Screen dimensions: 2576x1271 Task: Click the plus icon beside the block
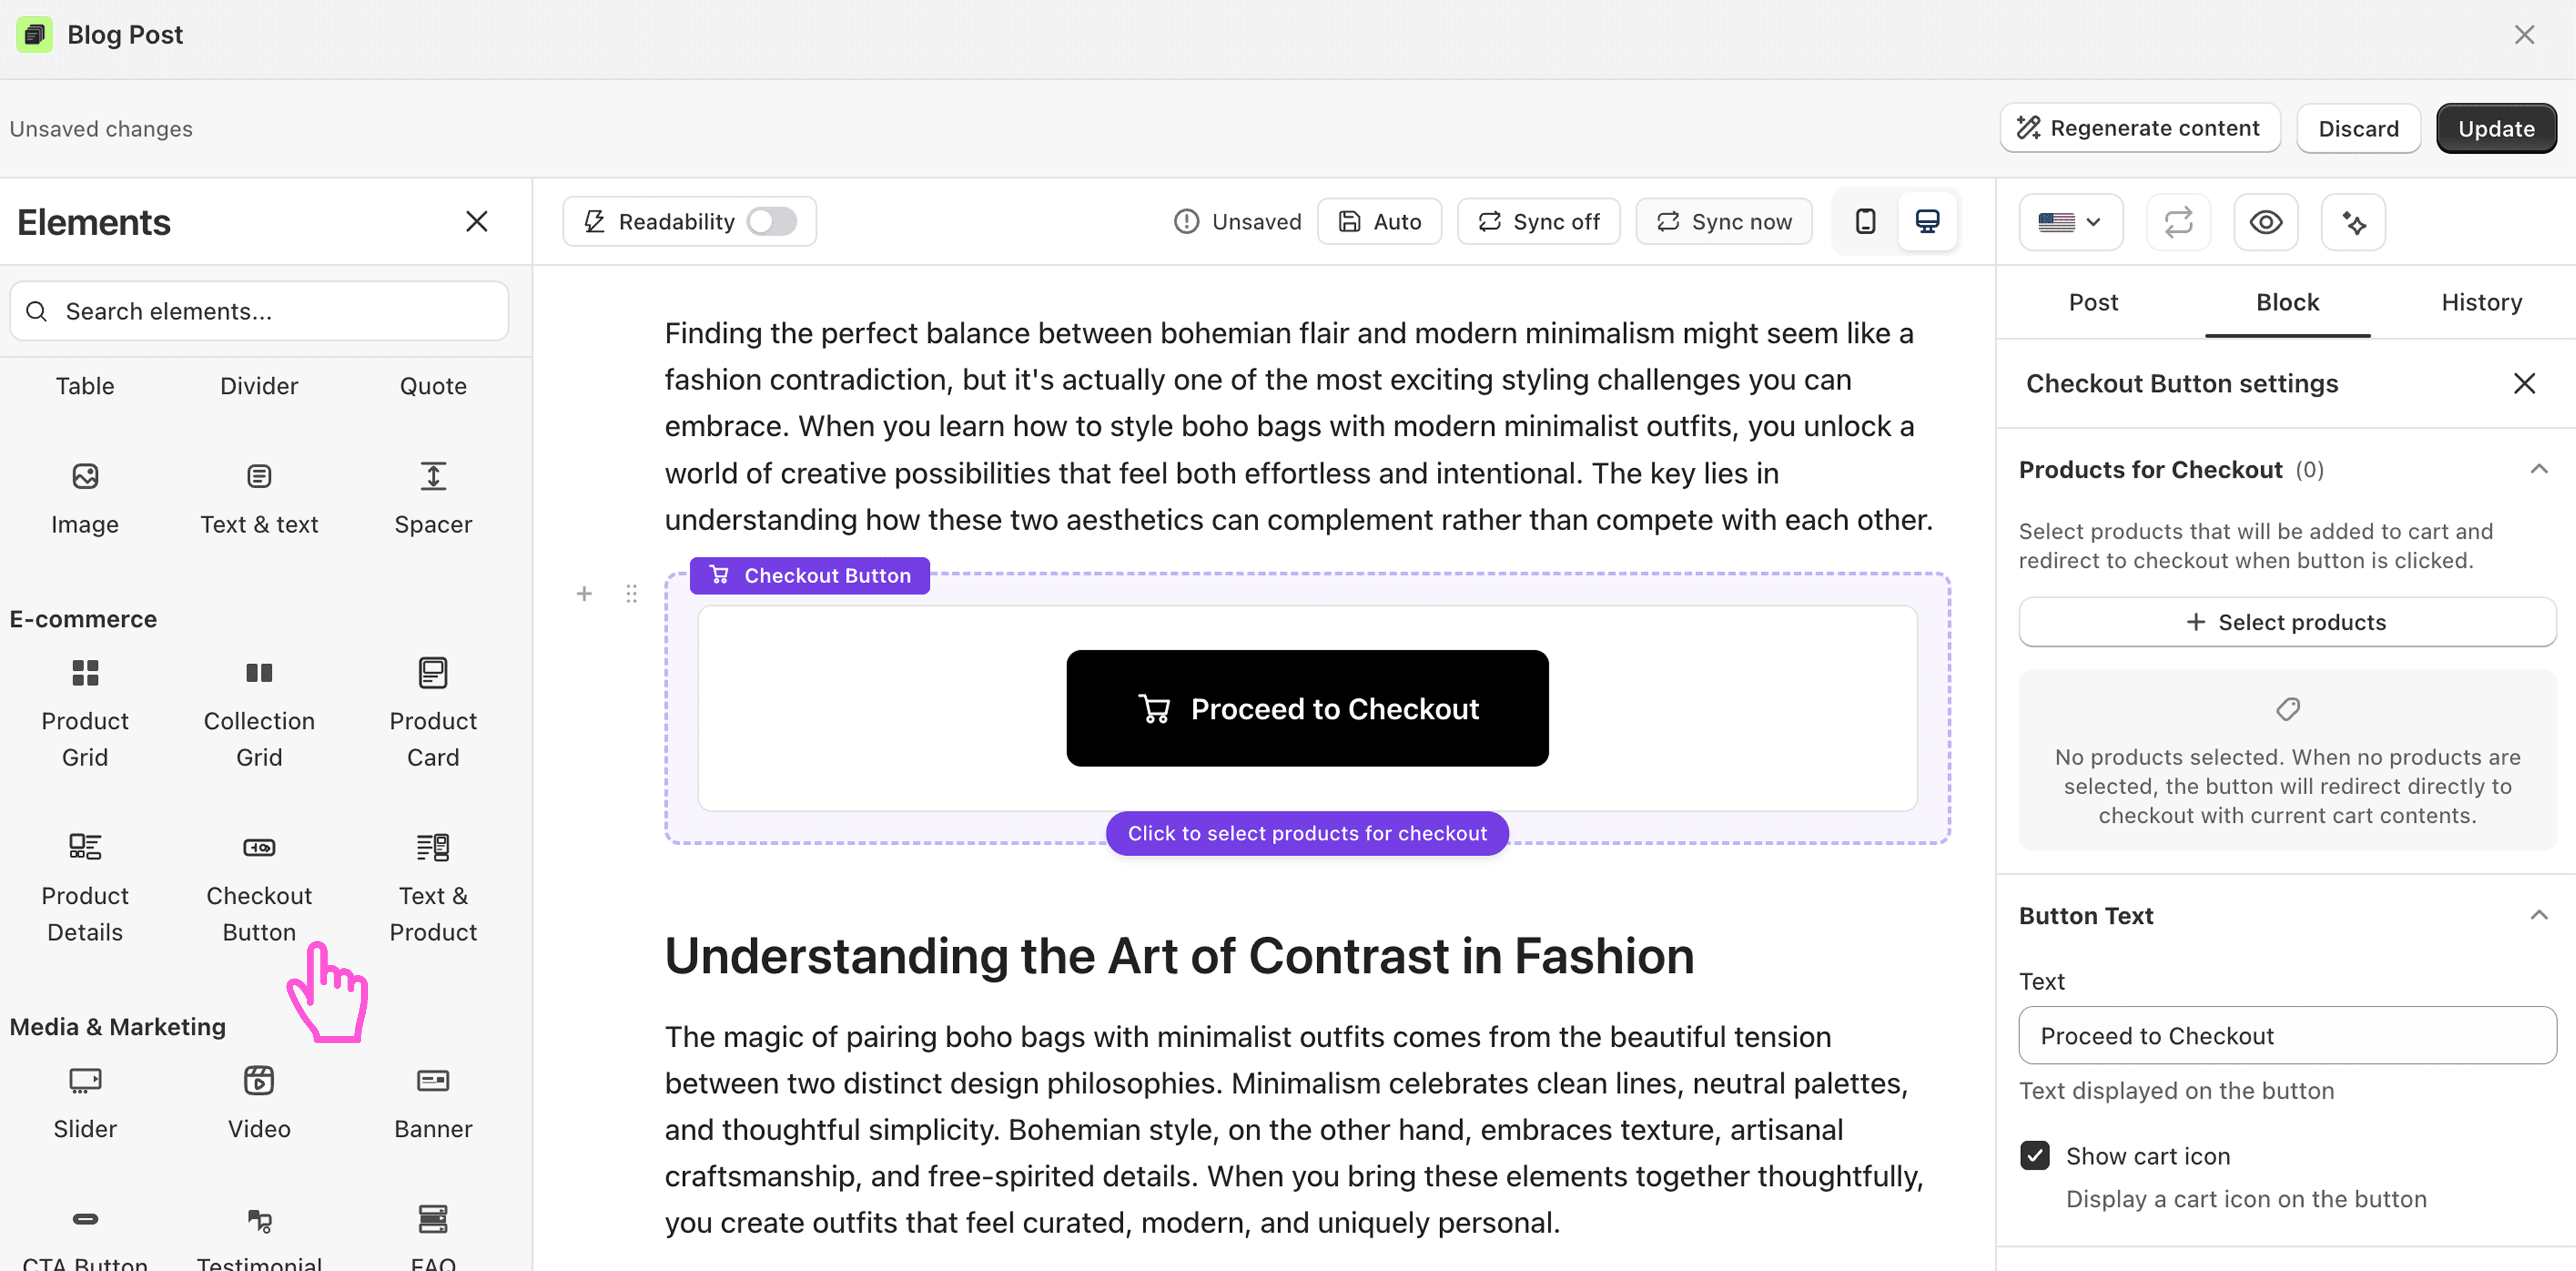[584, 594]
